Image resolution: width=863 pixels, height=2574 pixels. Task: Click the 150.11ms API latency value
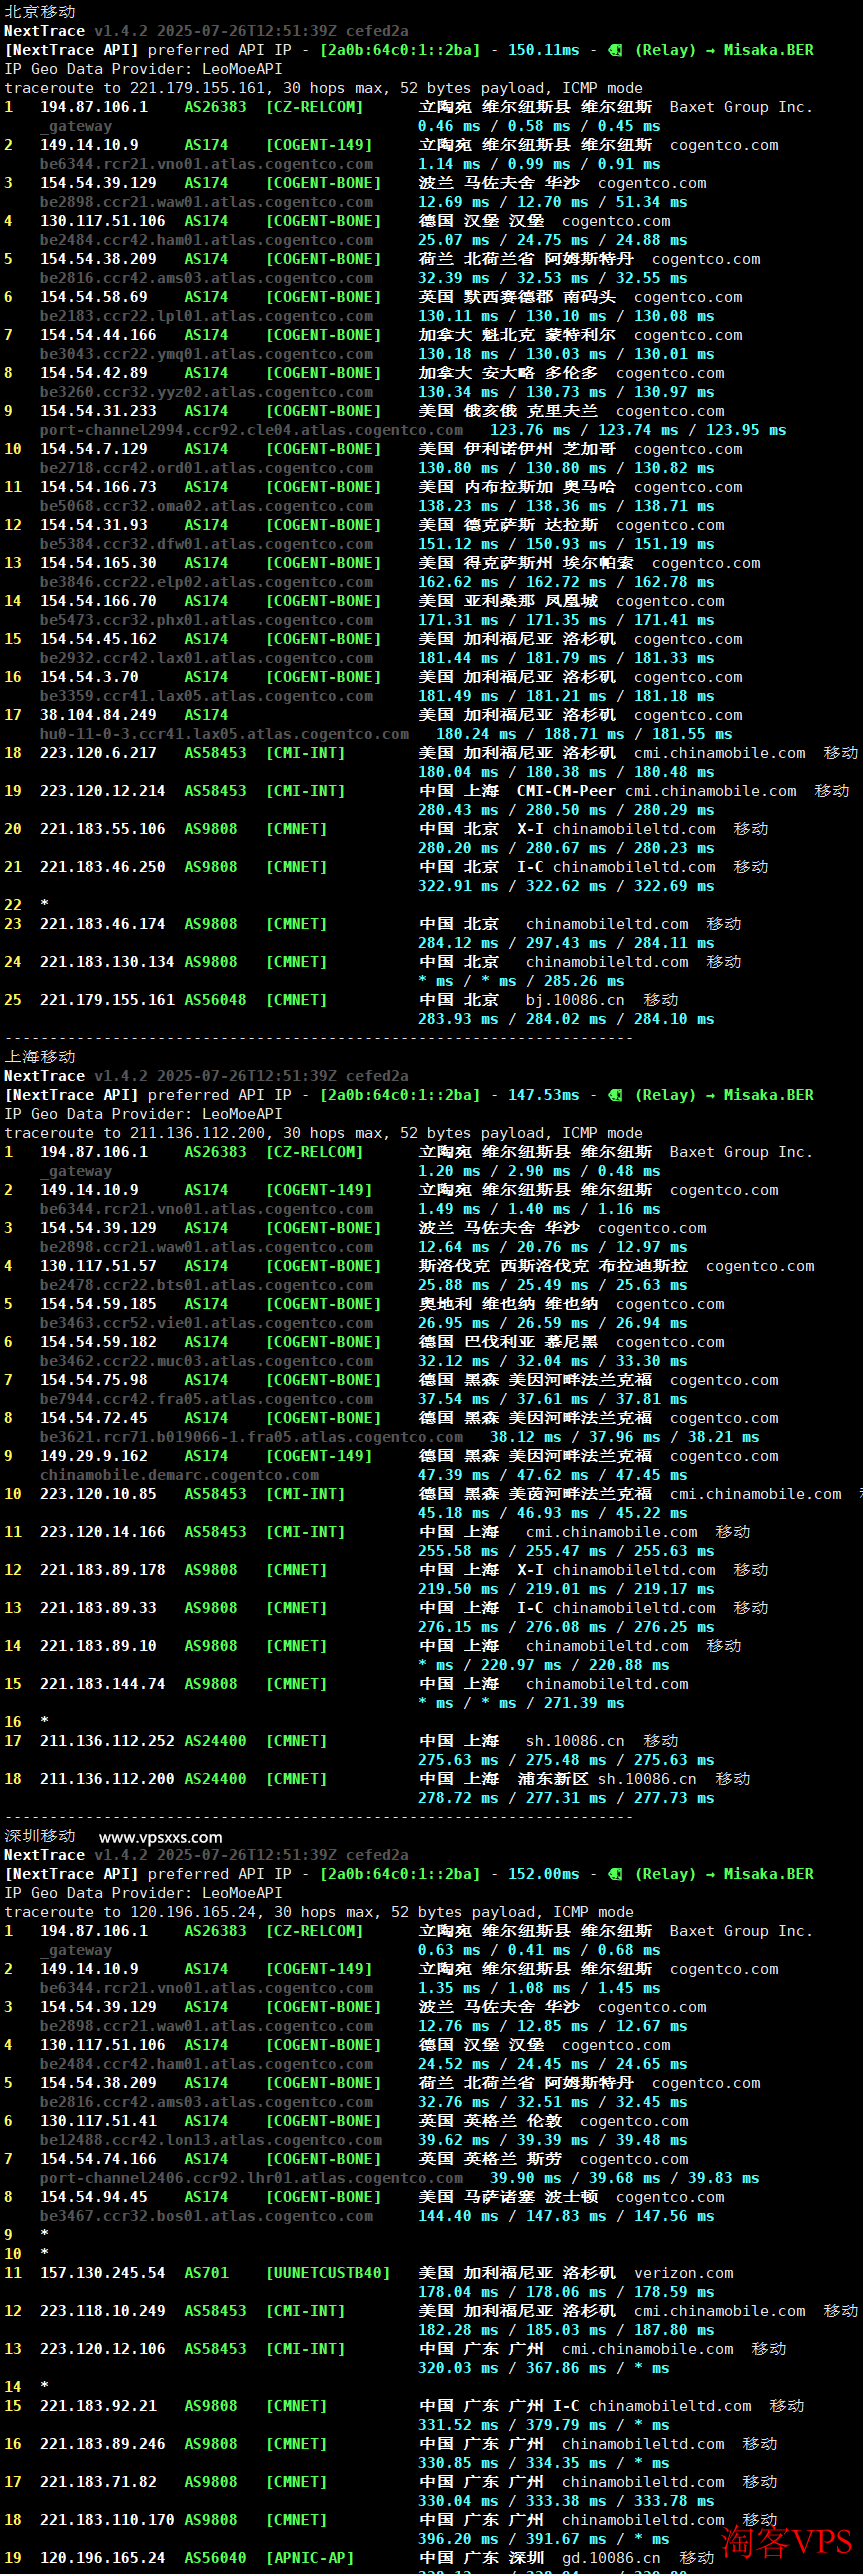click(543, 50)
